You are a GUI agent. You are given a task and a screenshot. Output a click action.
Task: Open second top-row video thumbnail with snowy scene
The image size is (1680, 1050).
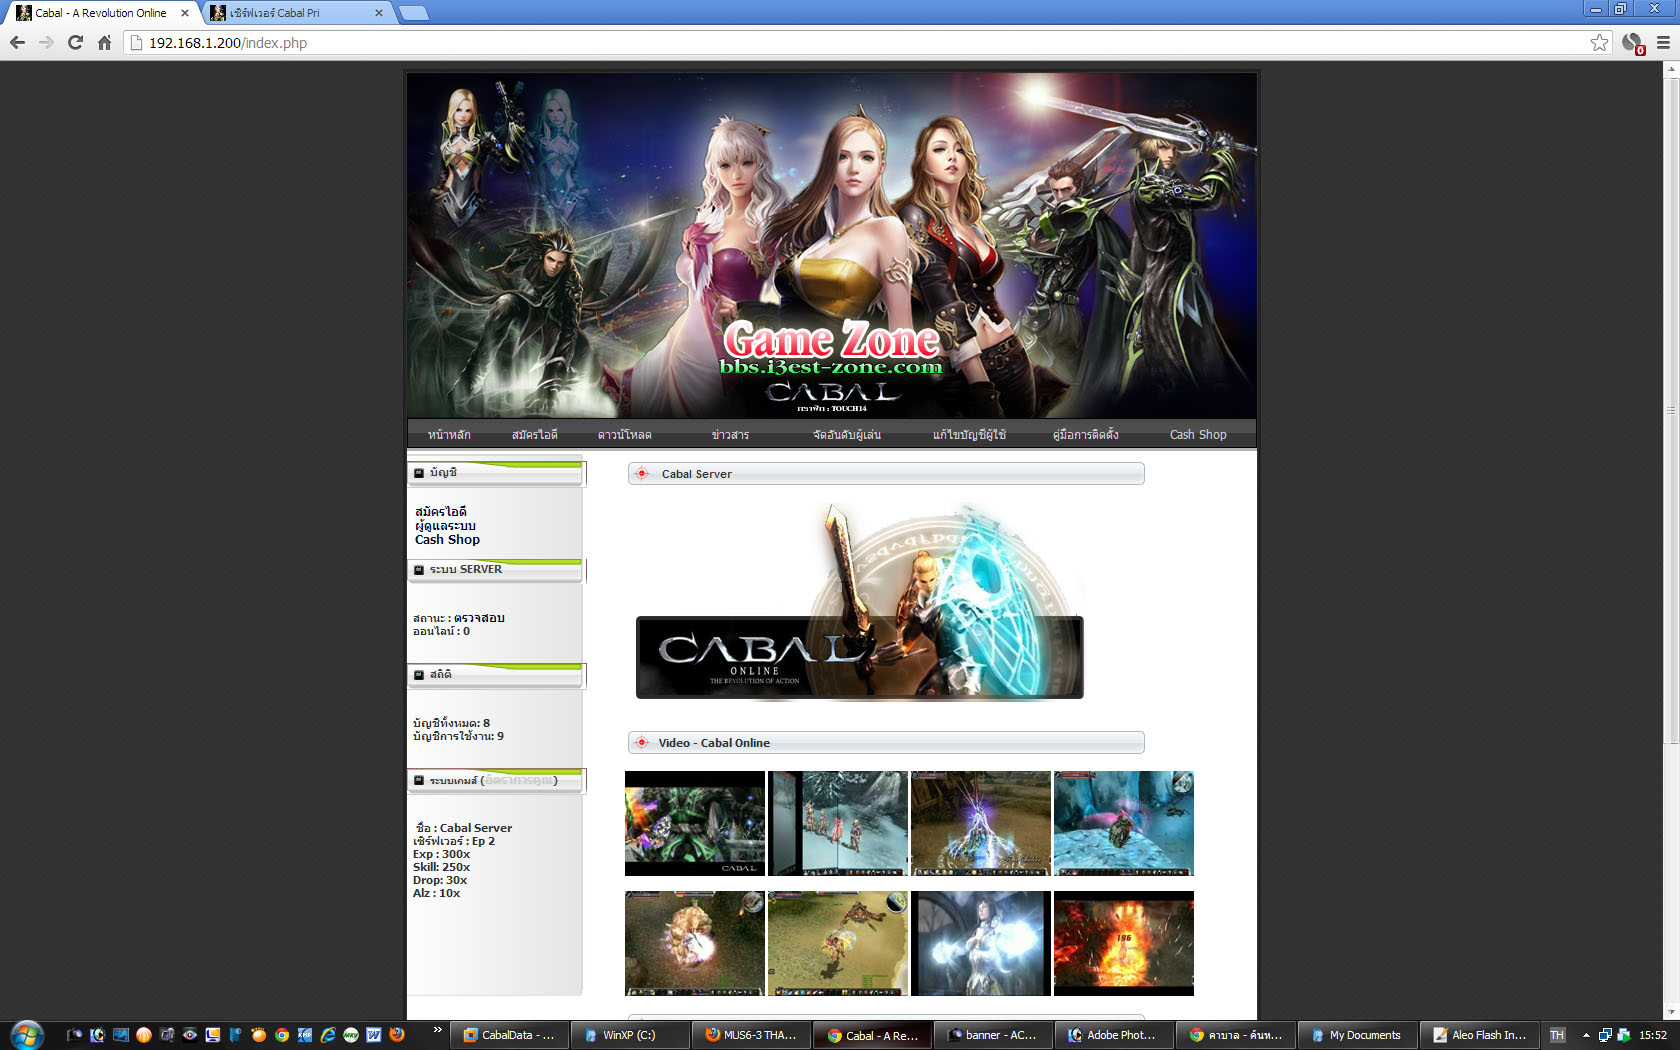pos(838,824)
